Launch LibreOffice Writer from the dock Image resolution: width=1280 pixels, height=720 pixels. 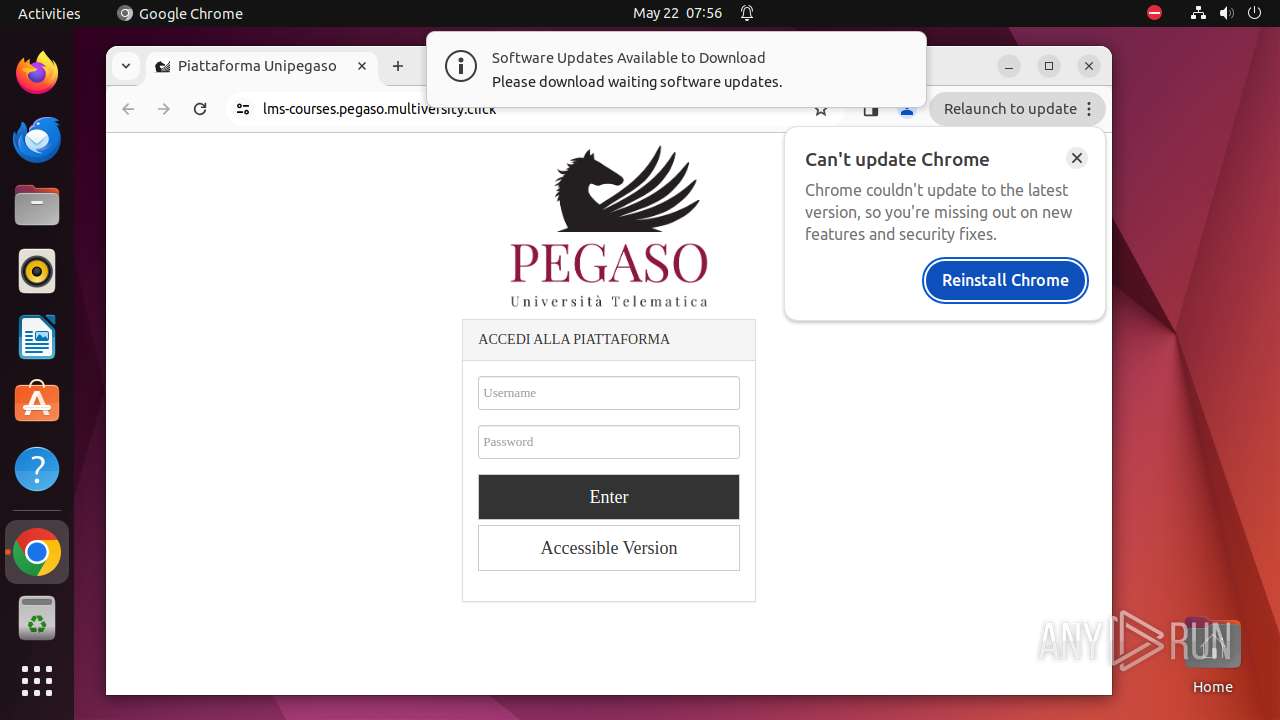pyautogui.click(x=37, y=337)
